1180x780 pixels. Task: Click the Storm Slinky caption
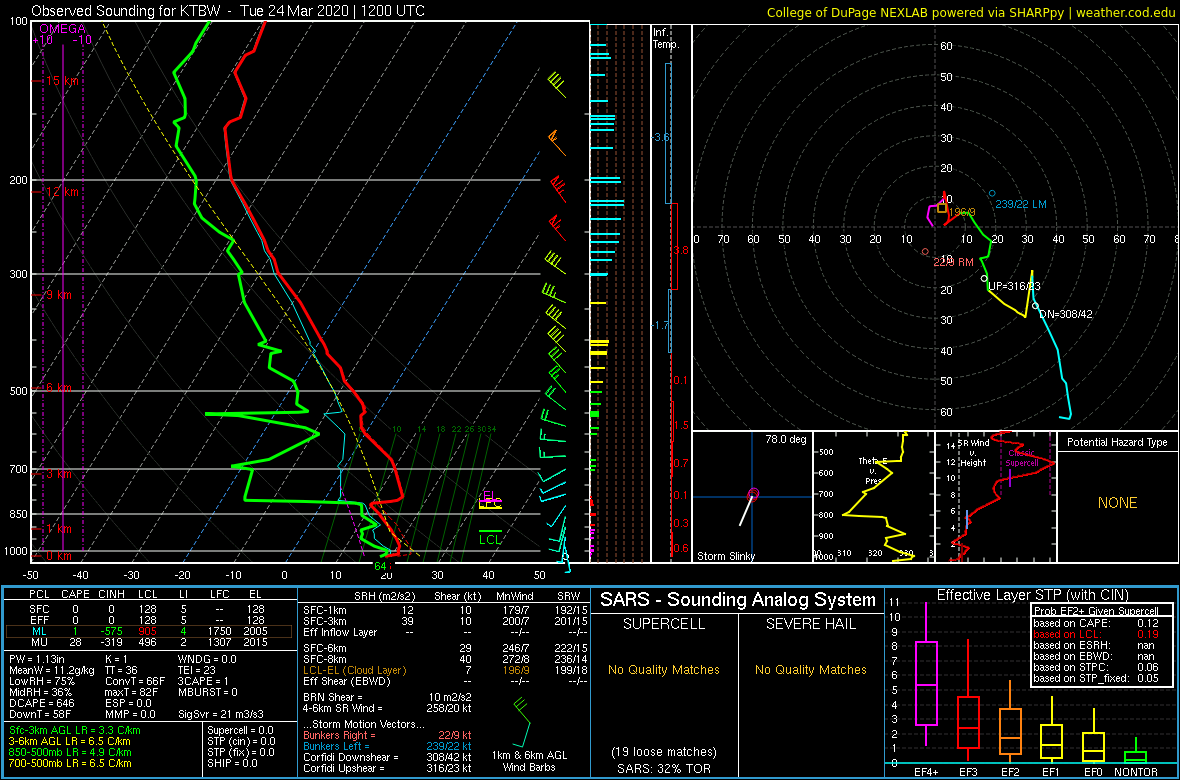pyautogui.click(x=727, y=556)
